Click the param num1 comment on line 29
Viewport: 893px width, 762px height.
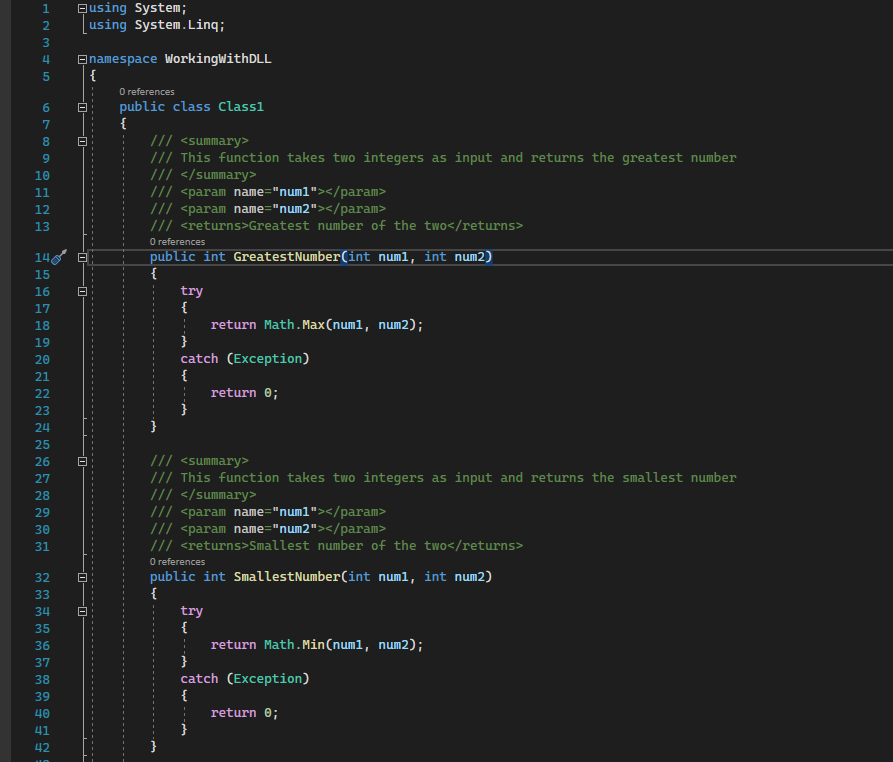point(268,512)
